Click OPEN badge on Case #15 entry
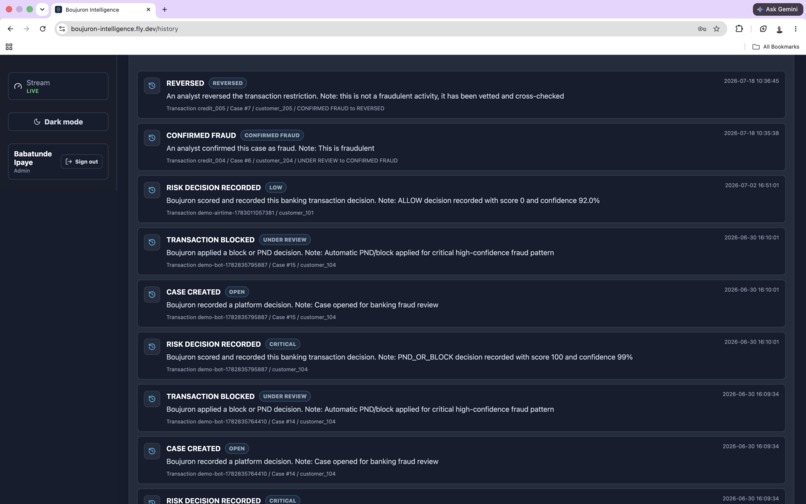This screenshot has height=504, width=806. coord(236,292)
